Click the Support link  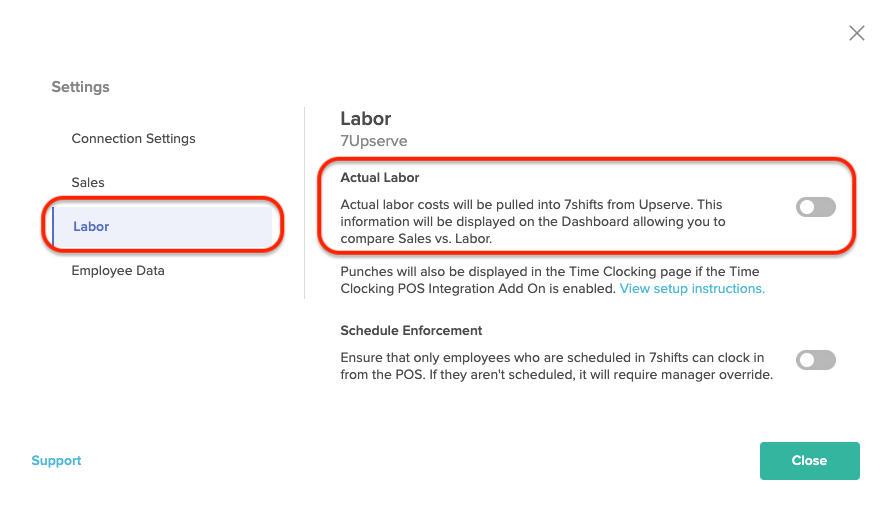[56, 461]
